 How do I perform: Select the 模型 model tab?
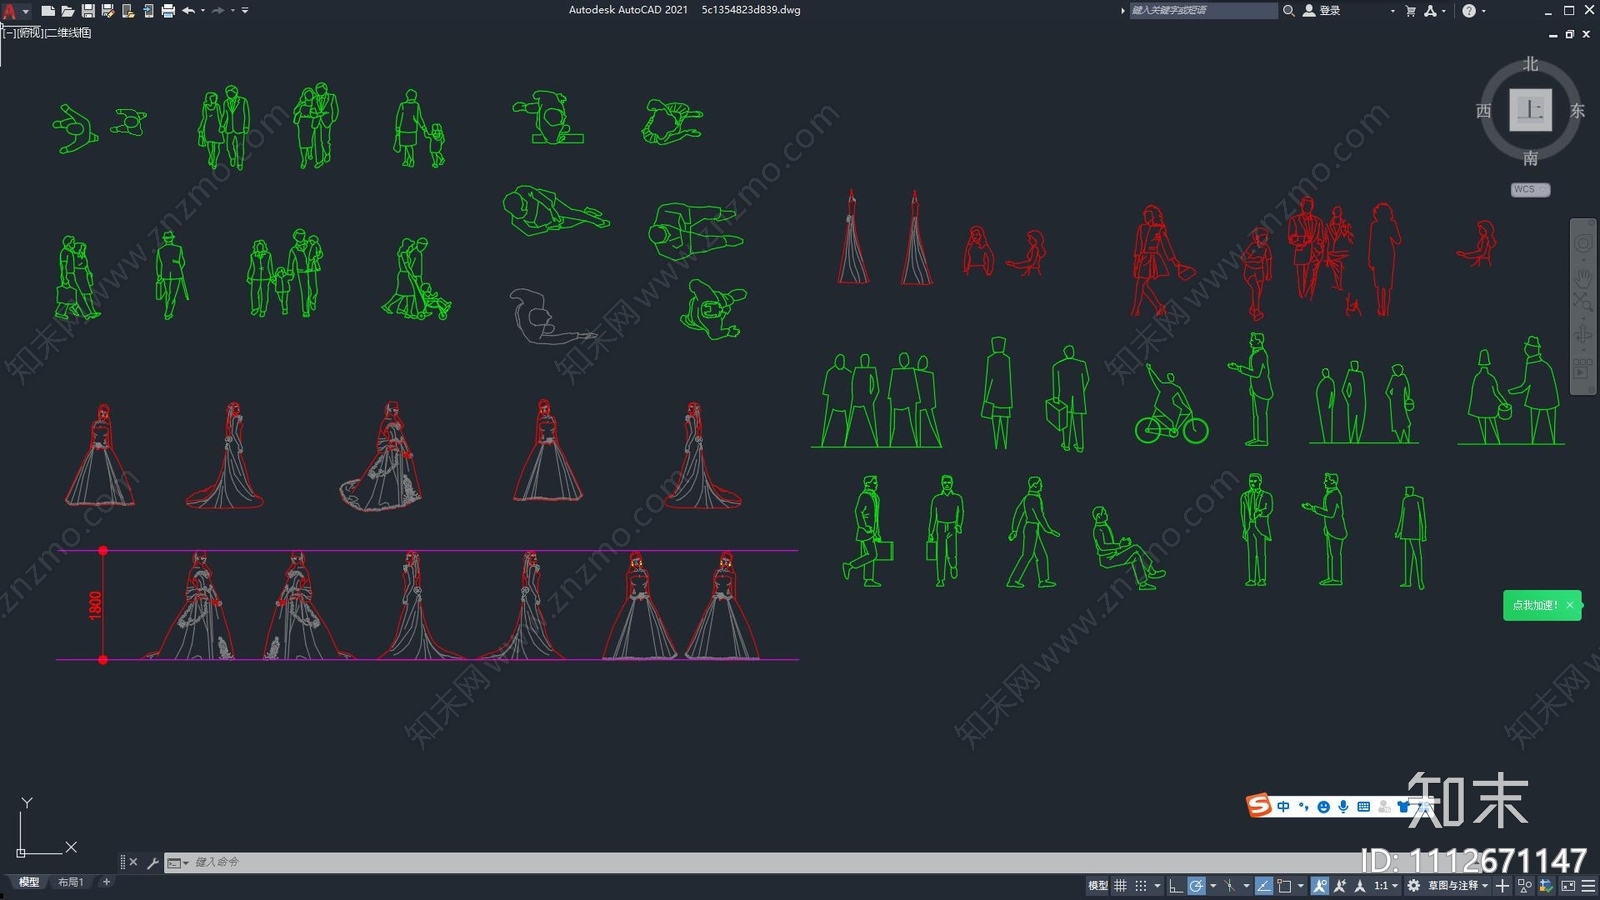(28, 882)
